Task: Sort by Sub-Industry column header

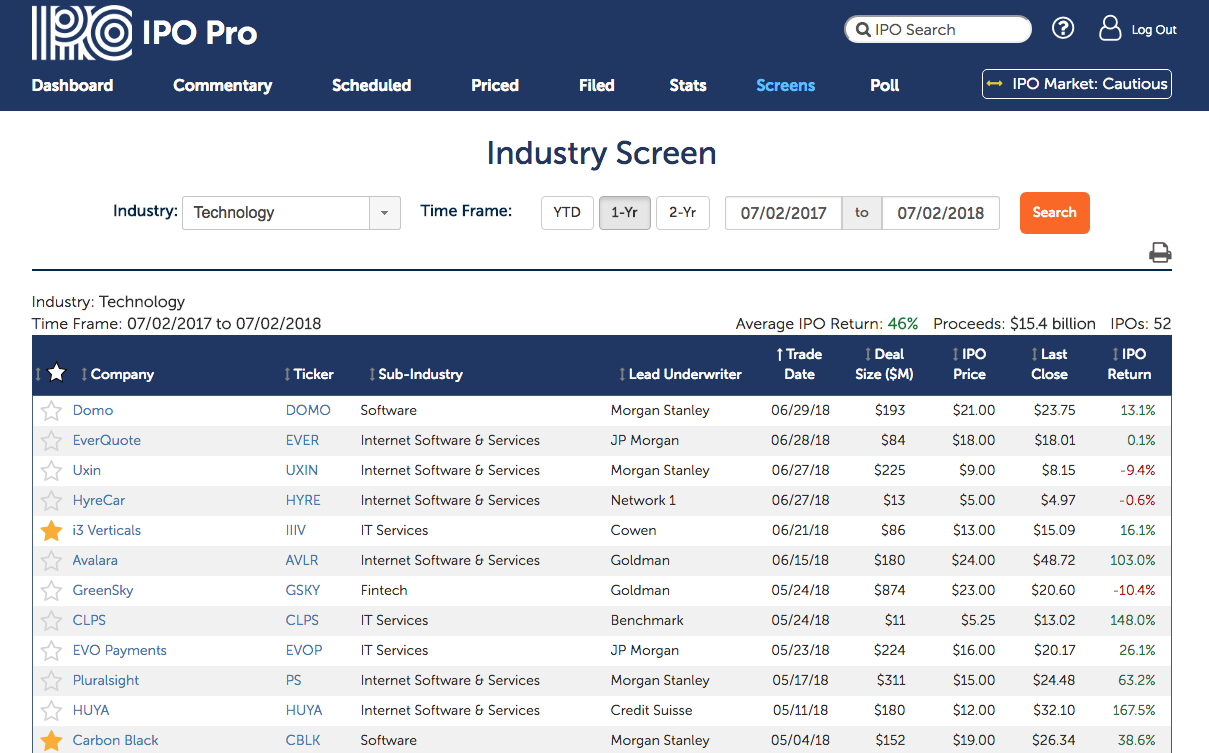Action: tap(416, 374)
